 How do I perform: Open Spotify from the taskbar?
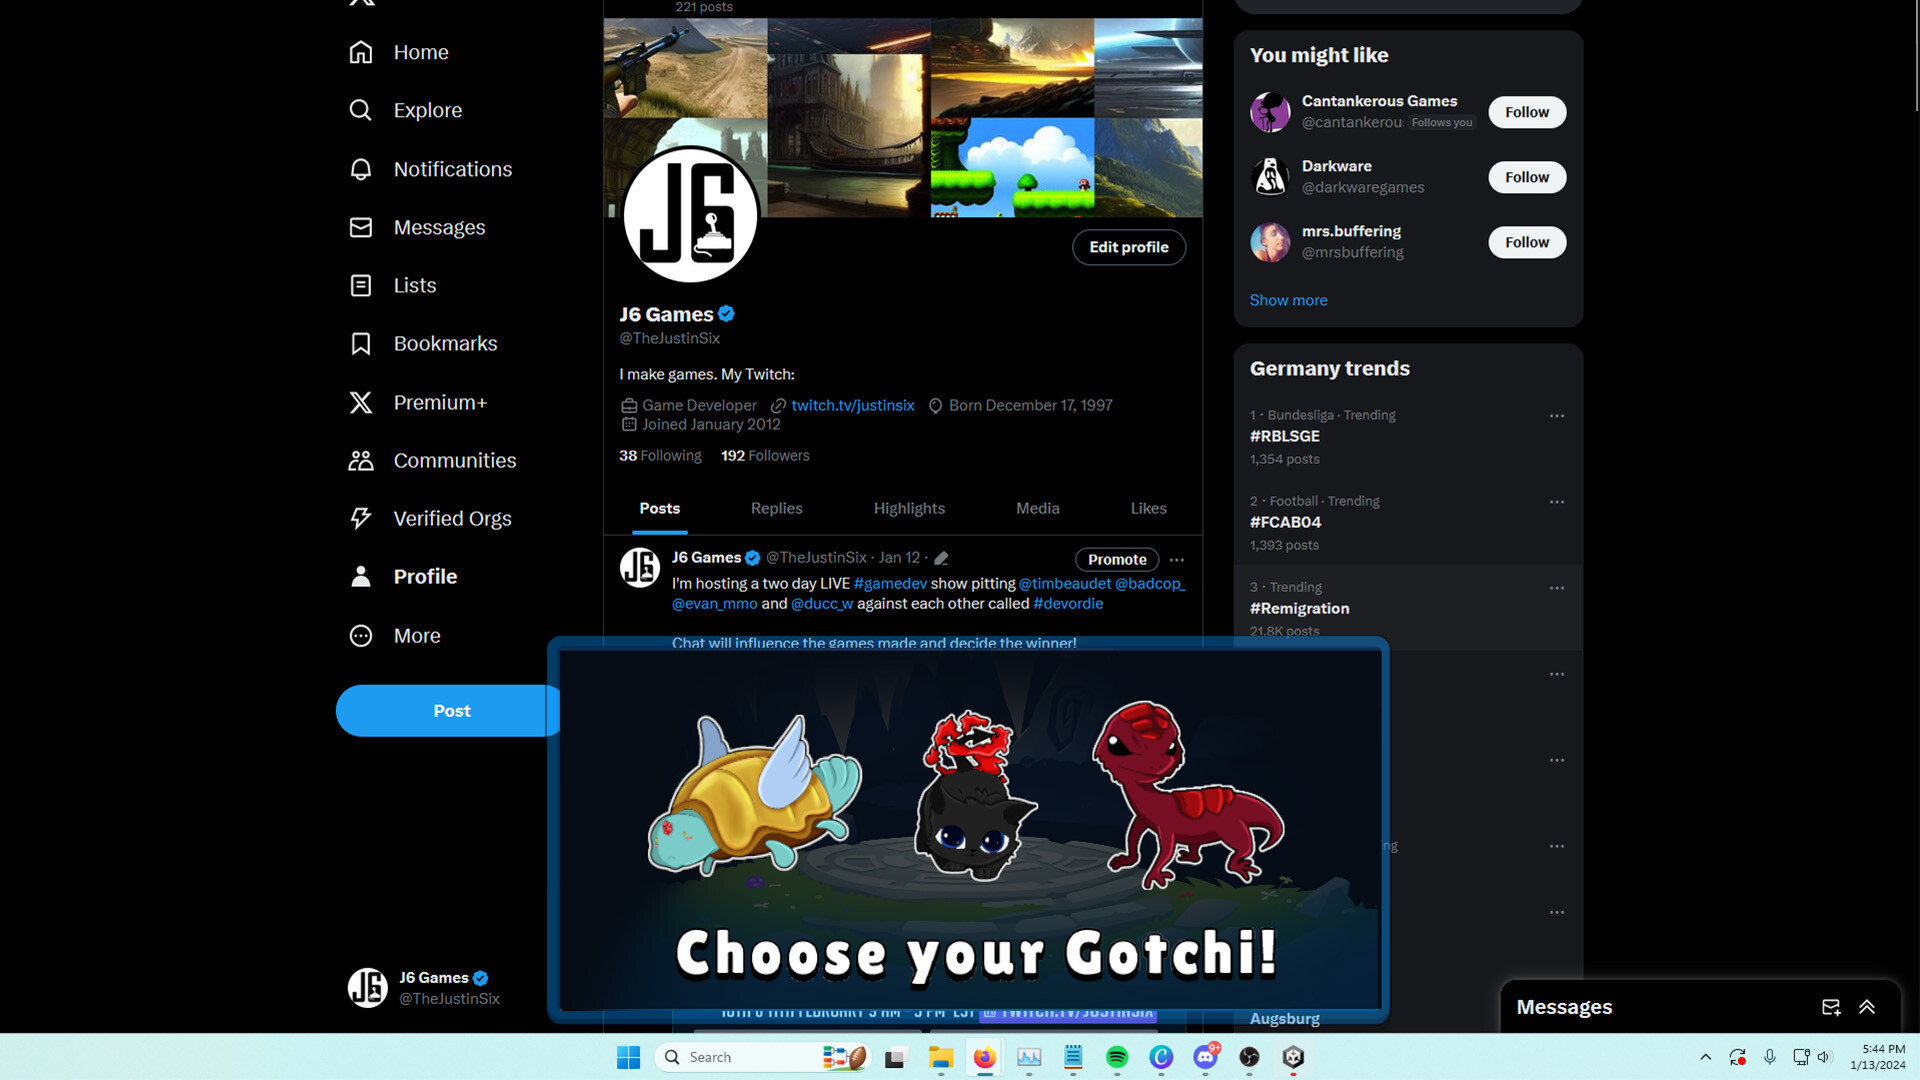[1117, 1057]
